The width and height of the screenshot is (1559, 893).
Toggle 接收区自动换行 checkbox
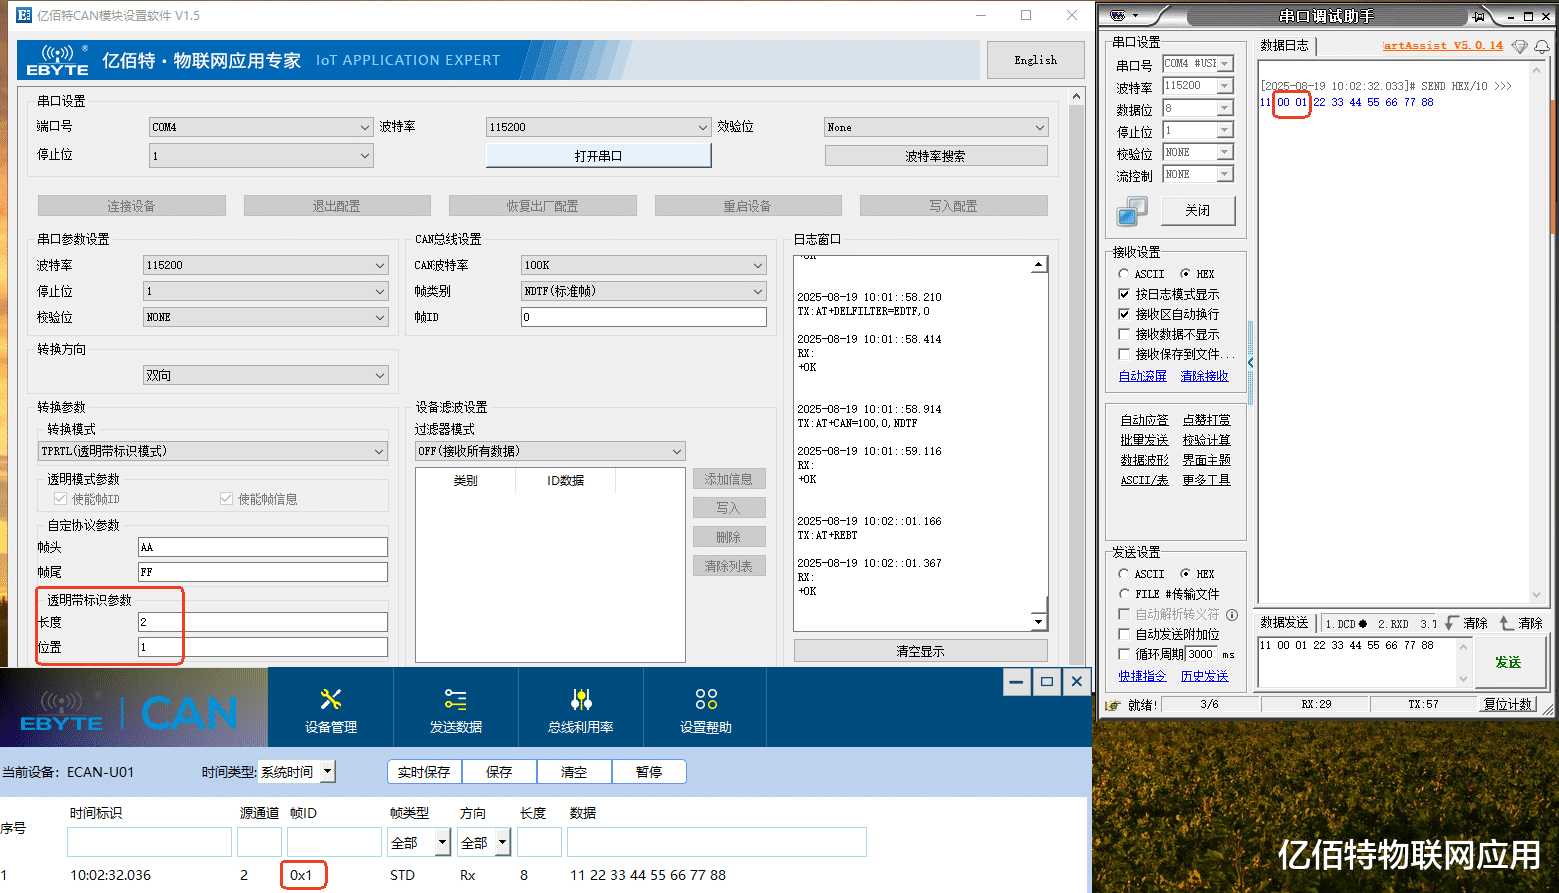[1124, 314]
